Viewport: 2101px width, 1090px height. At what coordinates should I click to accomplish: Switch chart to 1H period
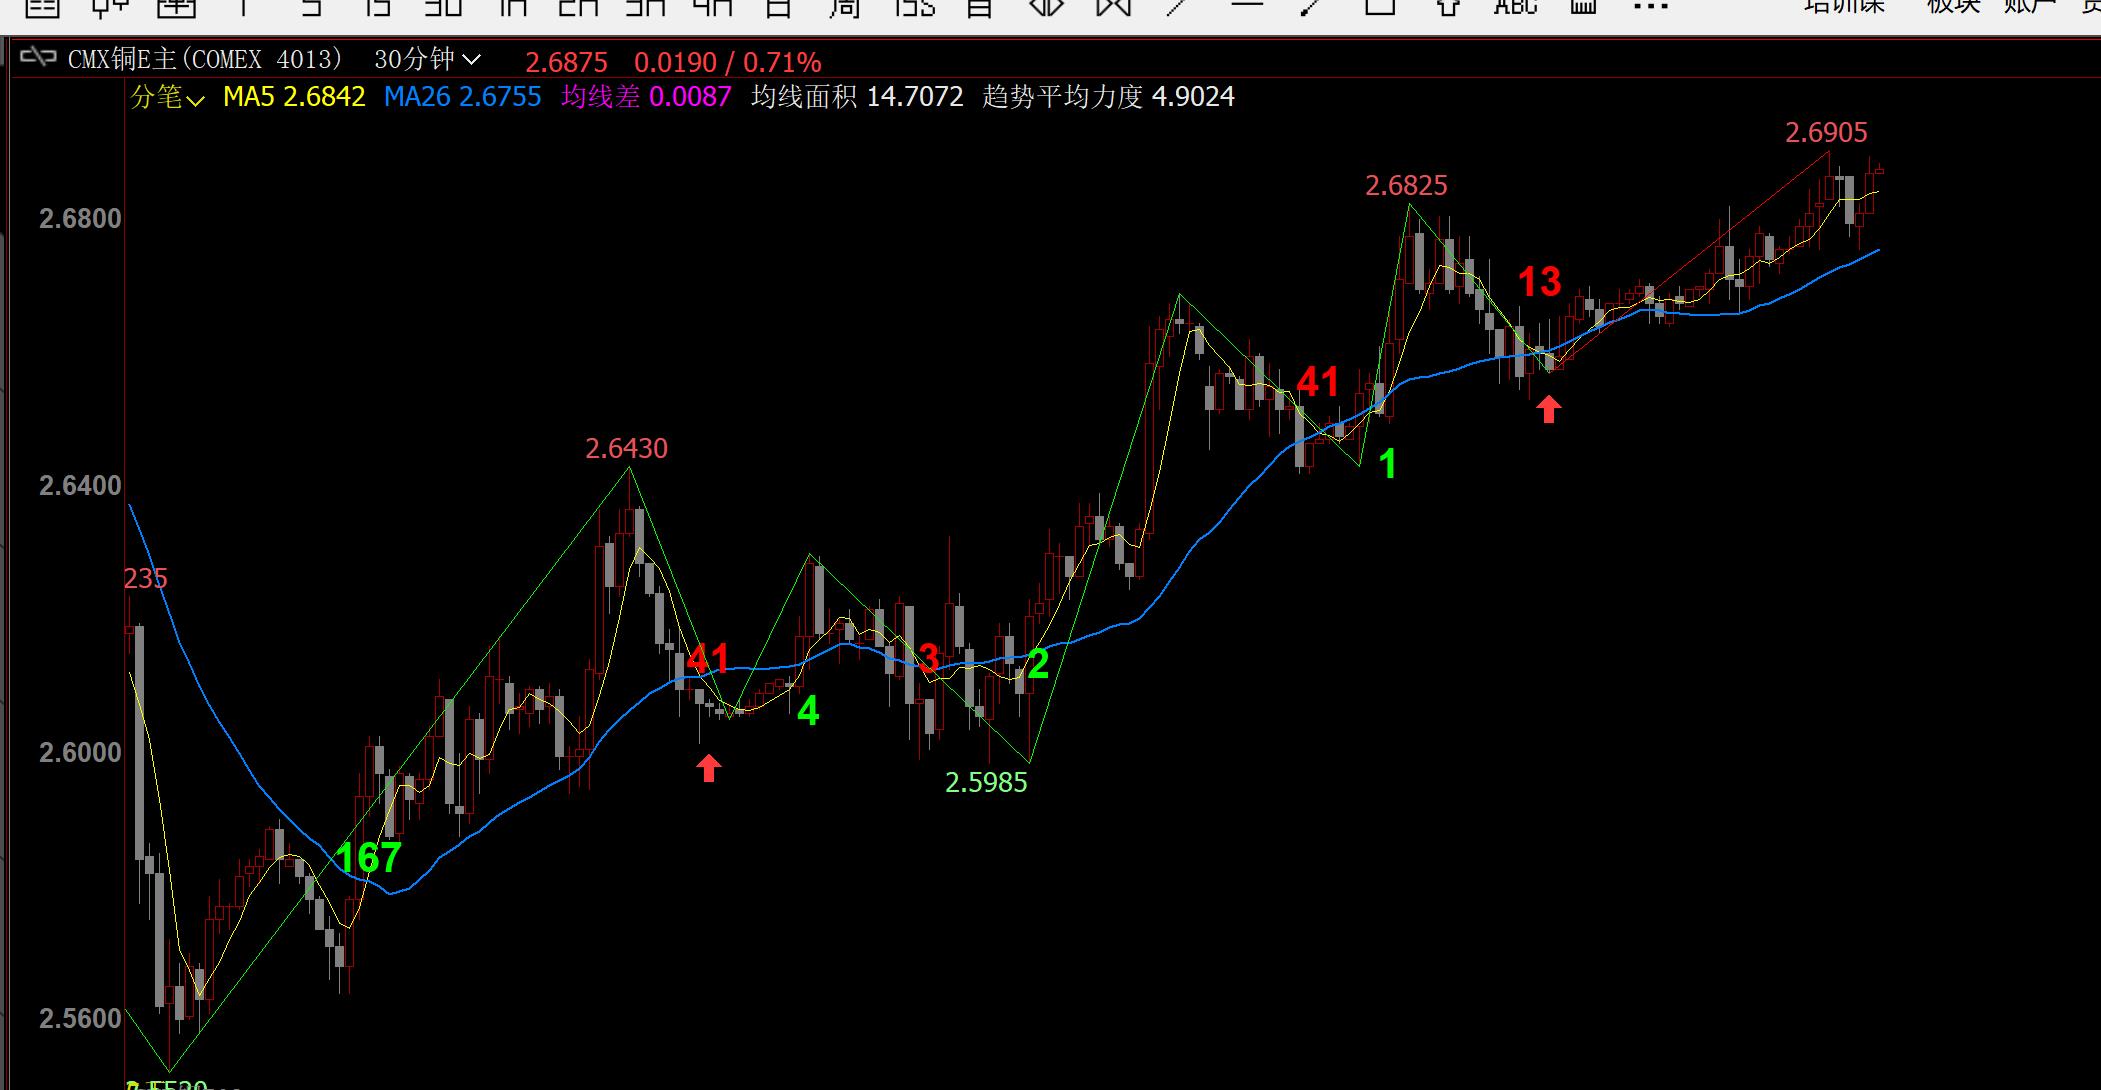(512, 8)
